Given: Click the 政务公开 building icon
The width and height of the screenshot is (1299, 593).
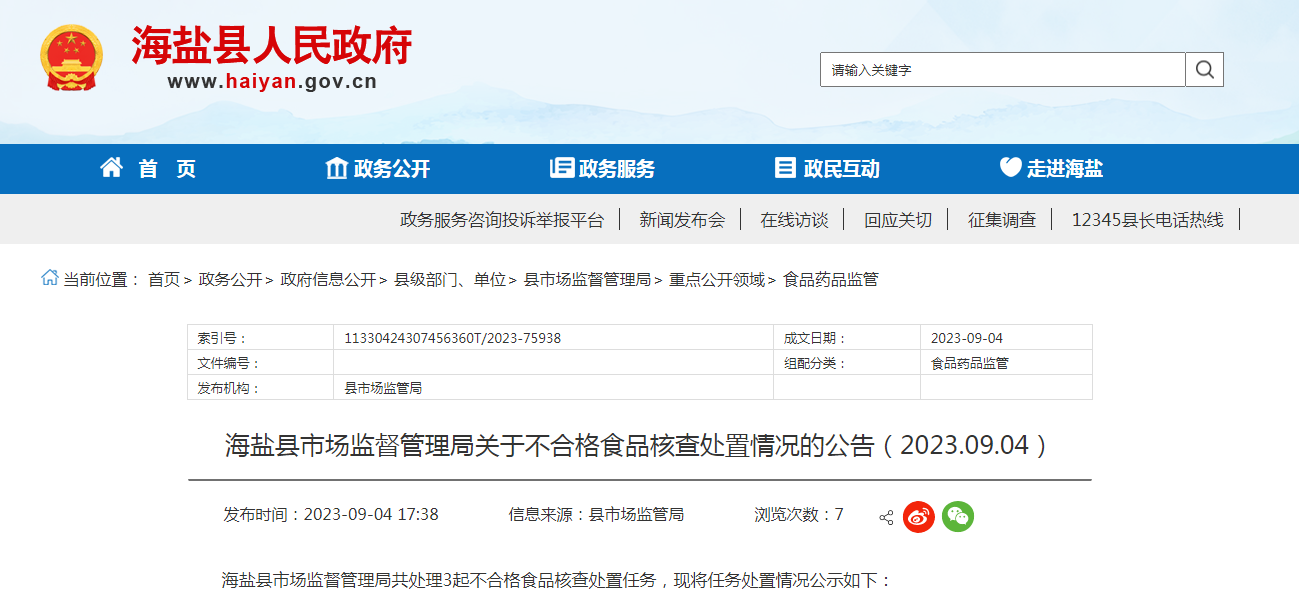Looking at the screenshot, I should point(337,168).
